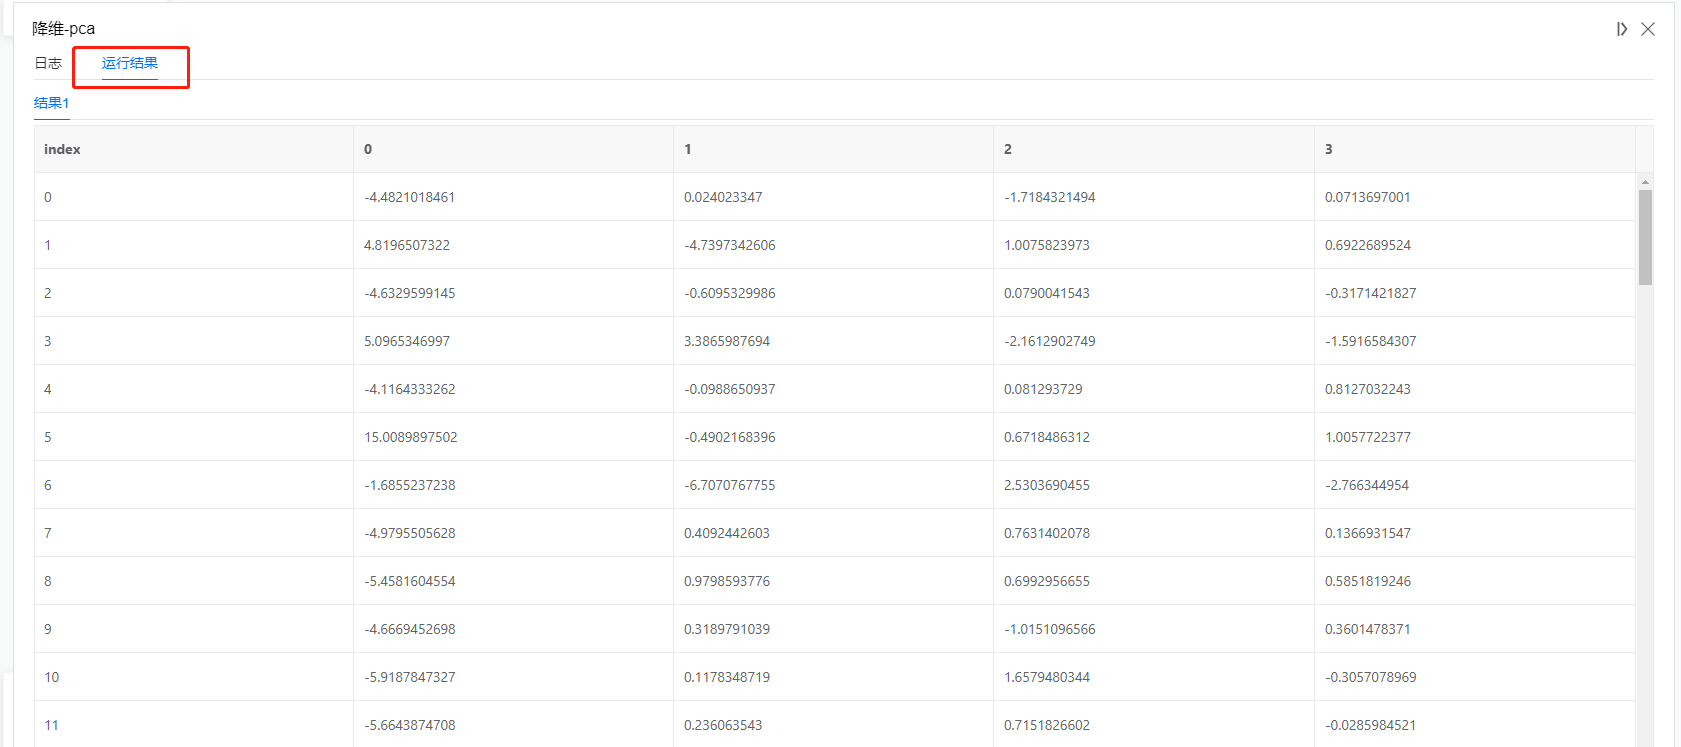Viewport: 1681px width, 747px height.
Task: Pick cell 0.0790041543
Action: point(1047,293)
